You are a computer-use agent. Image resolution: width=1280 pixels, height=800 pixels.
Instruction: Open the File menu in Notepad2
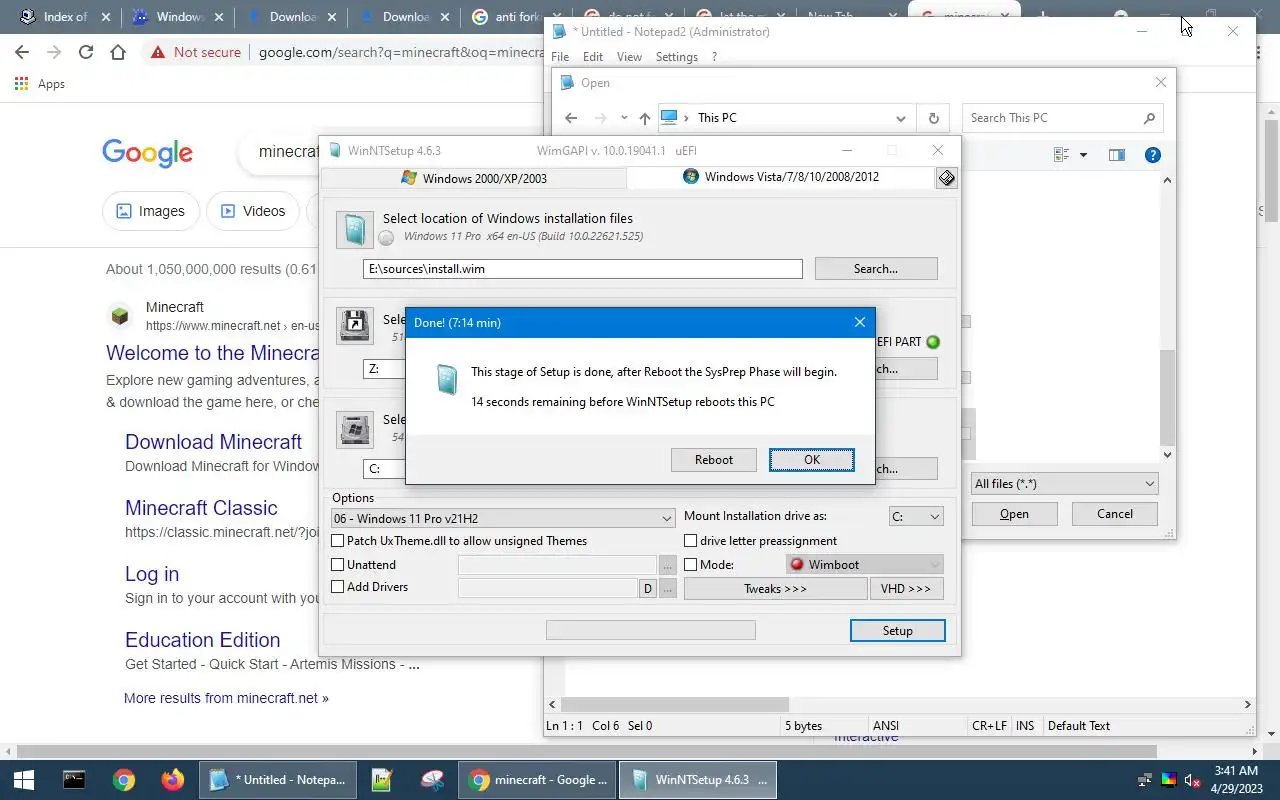click(560, 57)
